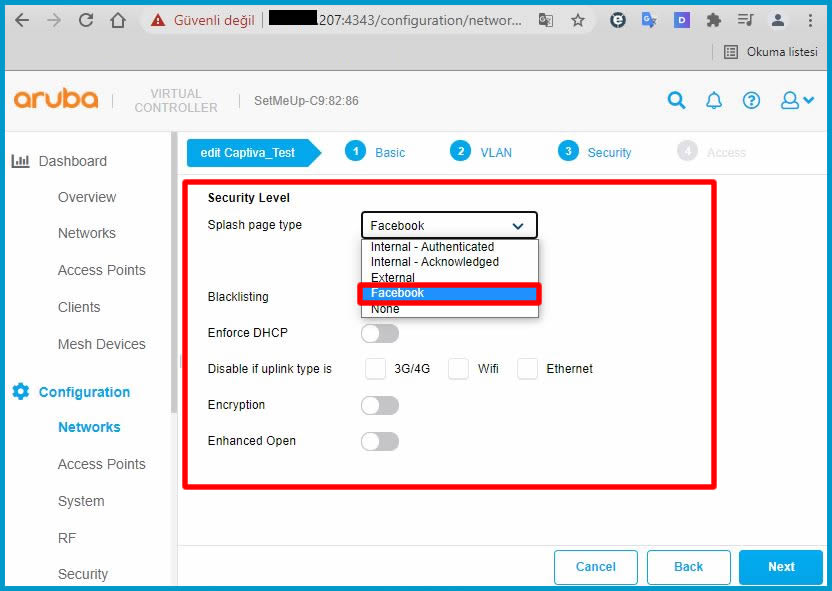Open the Splash page type dropdown
The image size is (832, 591).
(x=449, y=225)
